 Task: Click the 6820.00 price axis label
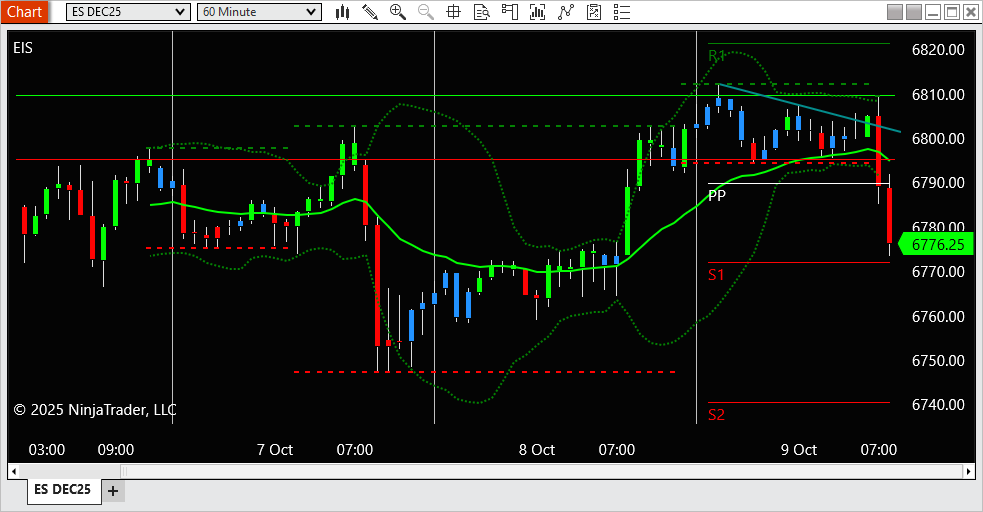tap(938, 50)
